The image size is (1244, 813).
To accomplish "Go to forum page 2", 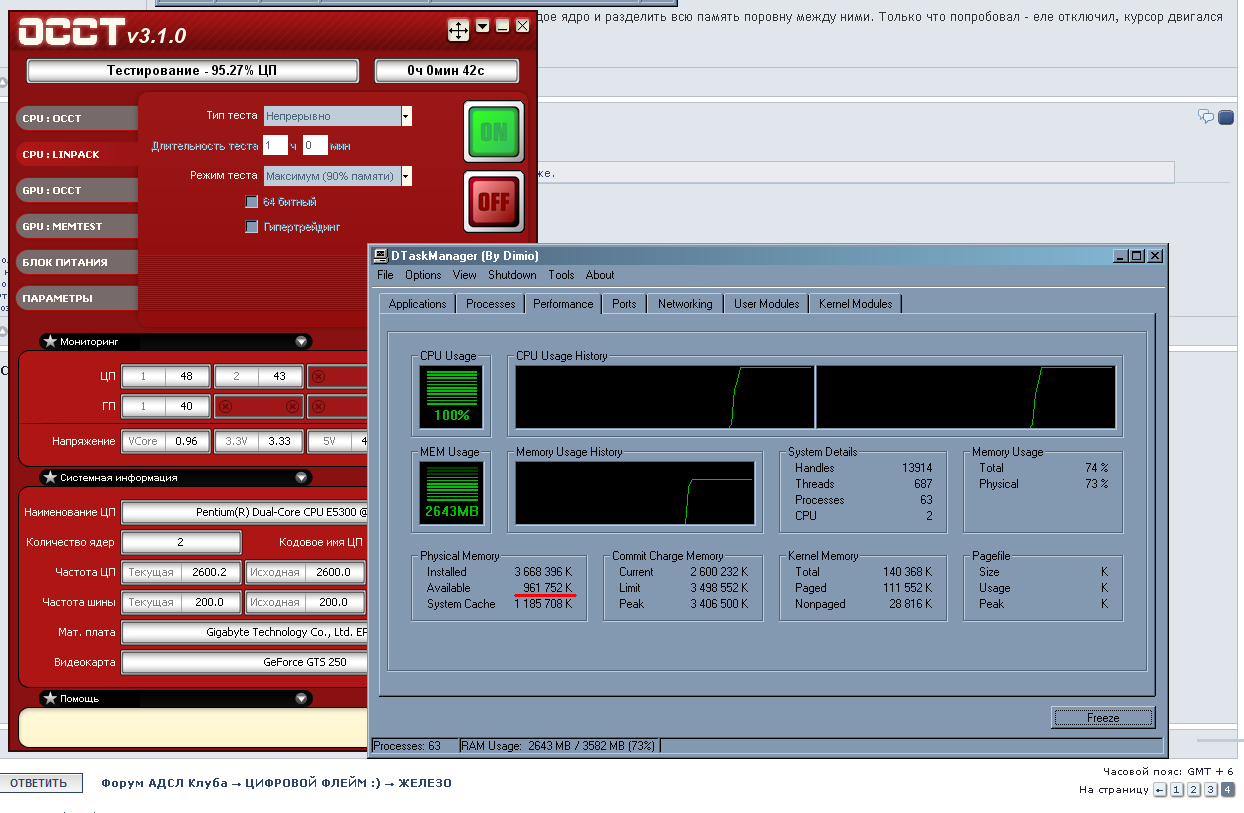I will click(x=1194, y=790).
